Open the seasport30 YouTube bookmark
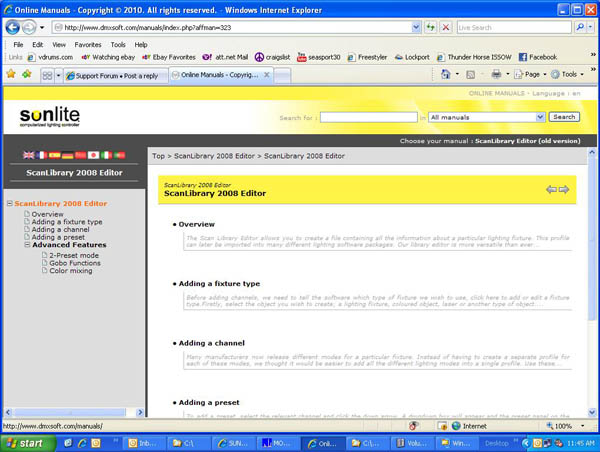 tap(318, 57)
